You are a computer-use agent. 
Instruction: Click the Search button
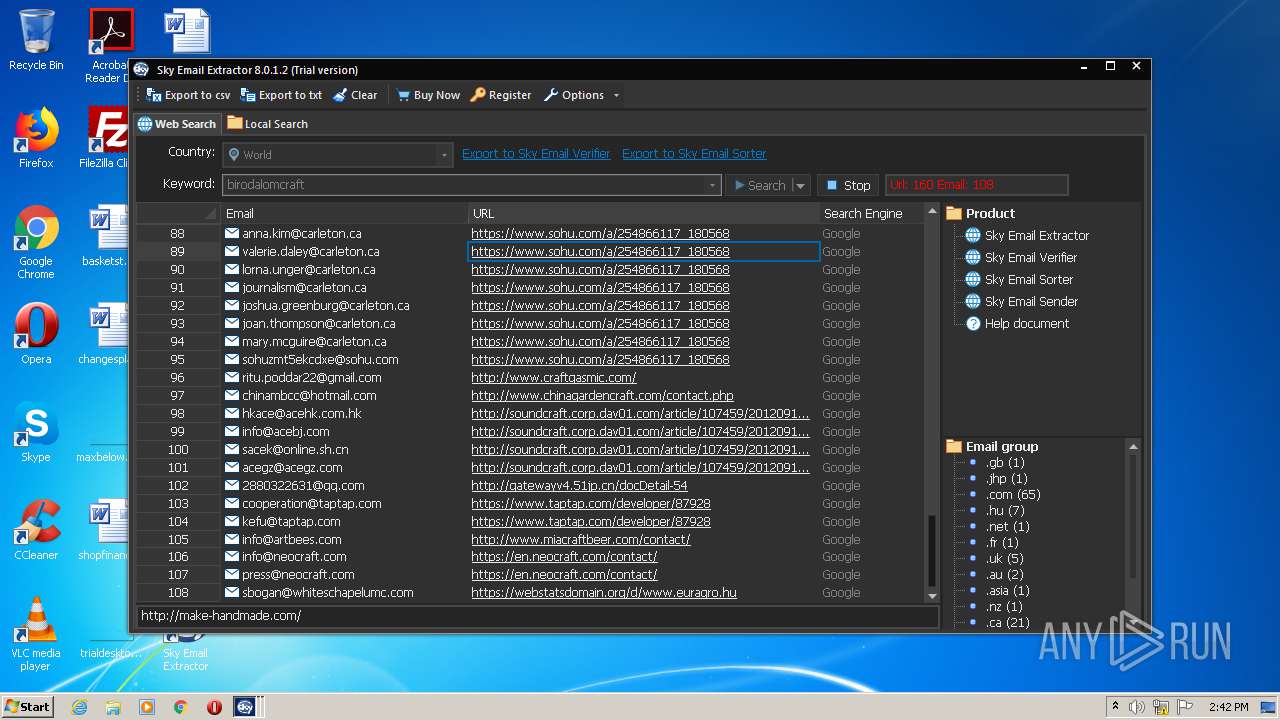pyautogui.click(x=759, y=185)
